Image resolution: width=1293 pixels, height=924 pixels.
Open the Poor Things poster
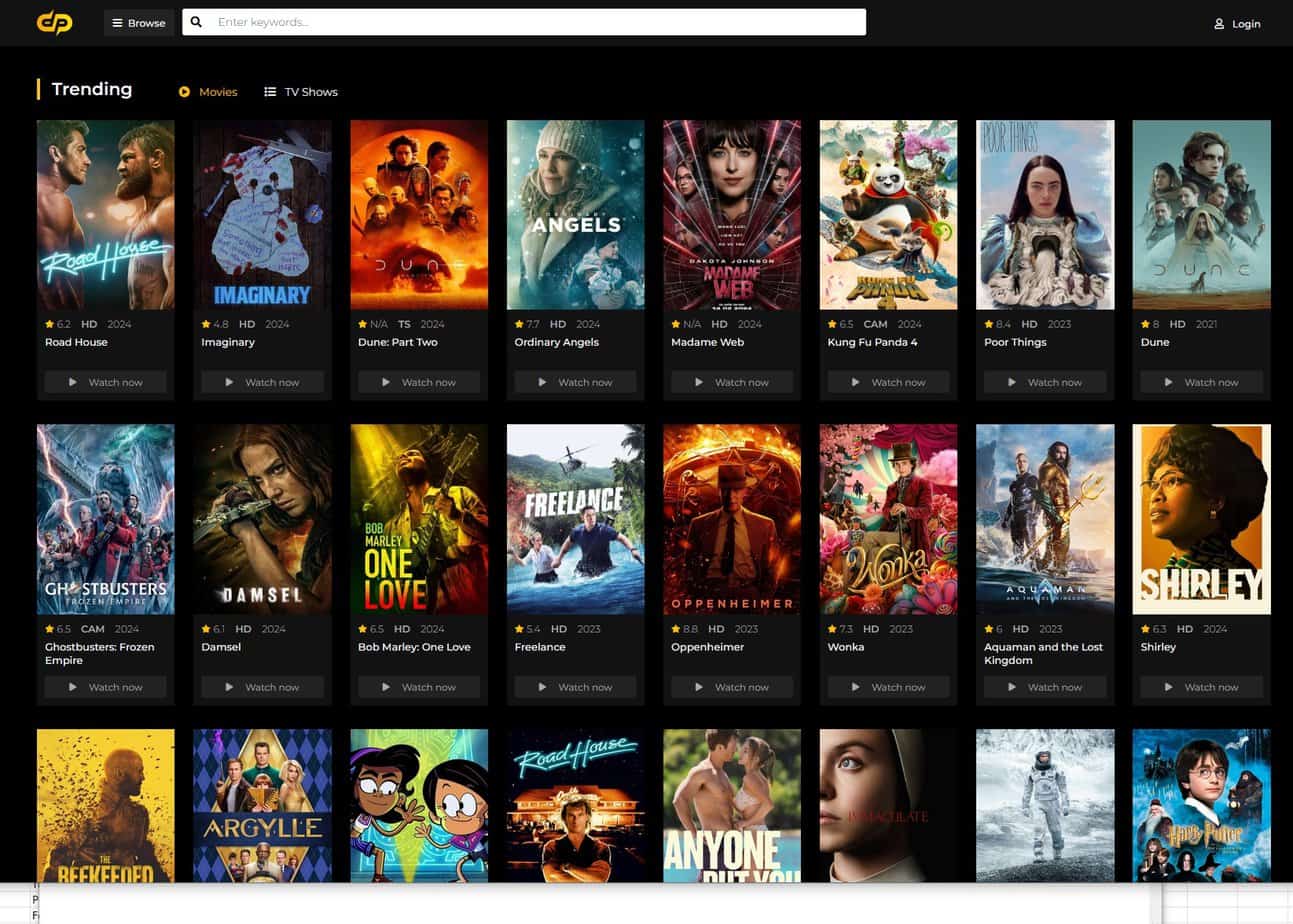click(x=1045, y=215)
